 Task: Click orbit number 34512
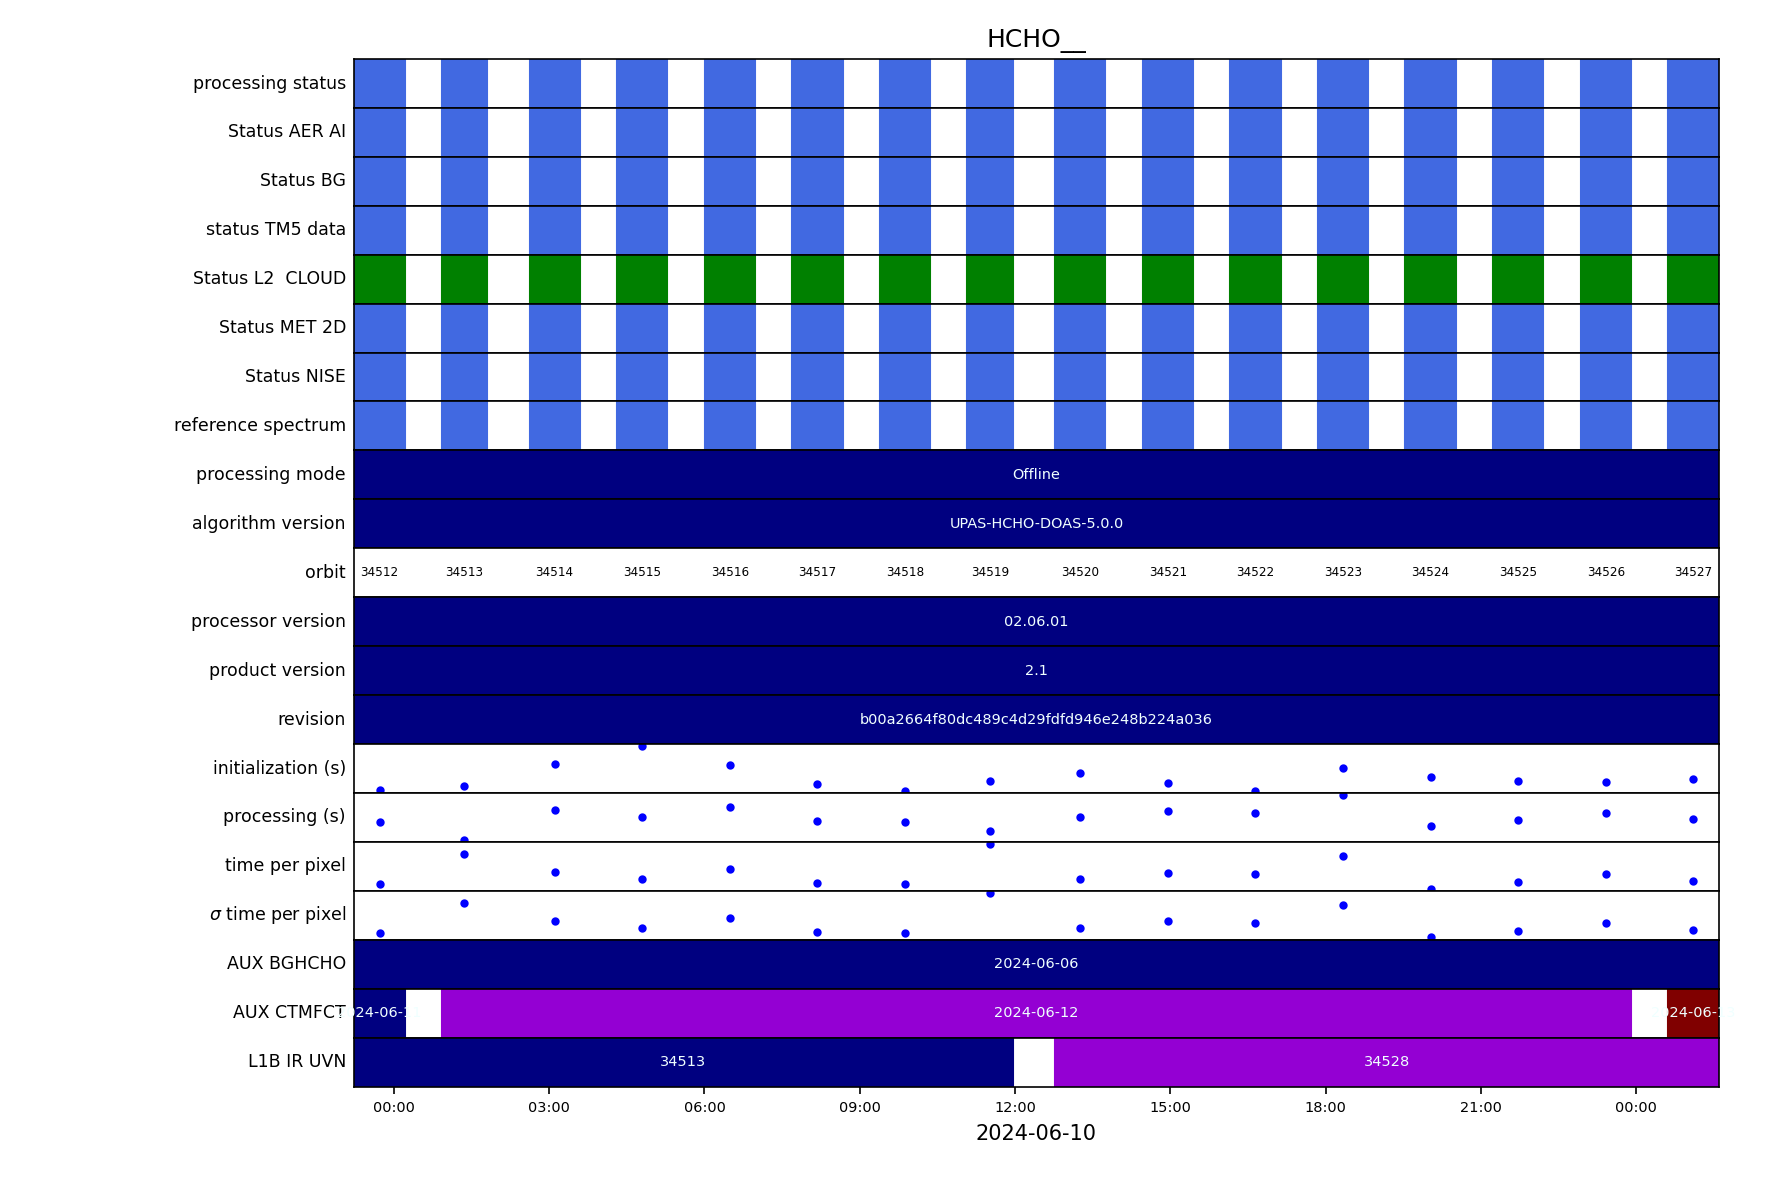pyautogui.click(x=379, y=573)
